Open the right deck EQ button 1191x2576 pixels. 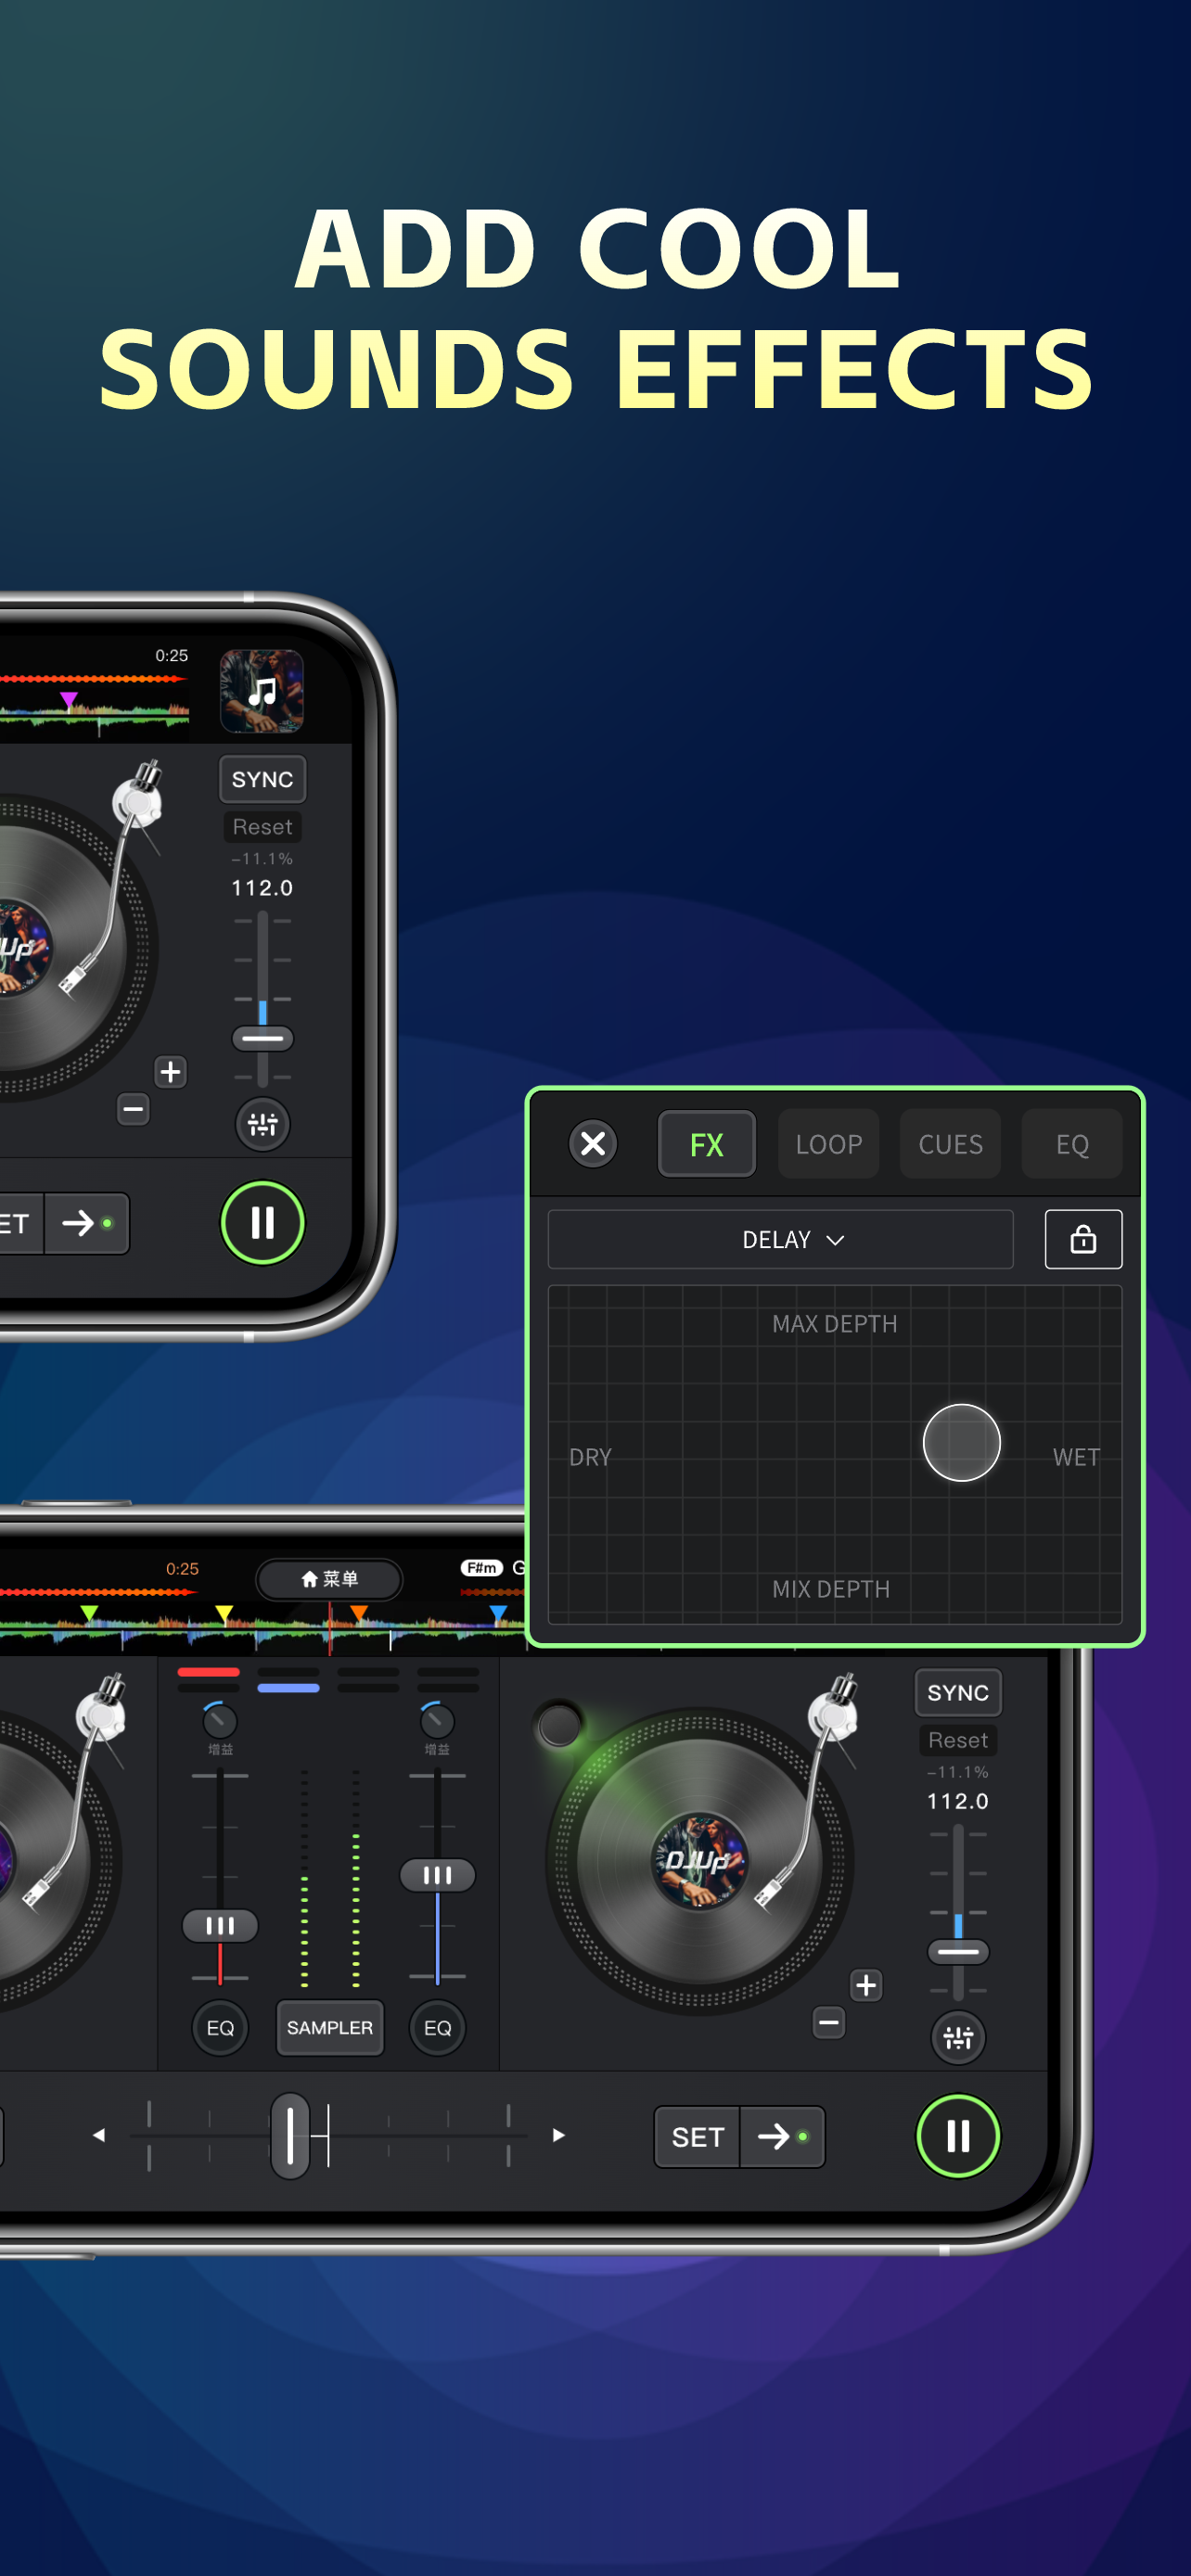[437, 2028]
